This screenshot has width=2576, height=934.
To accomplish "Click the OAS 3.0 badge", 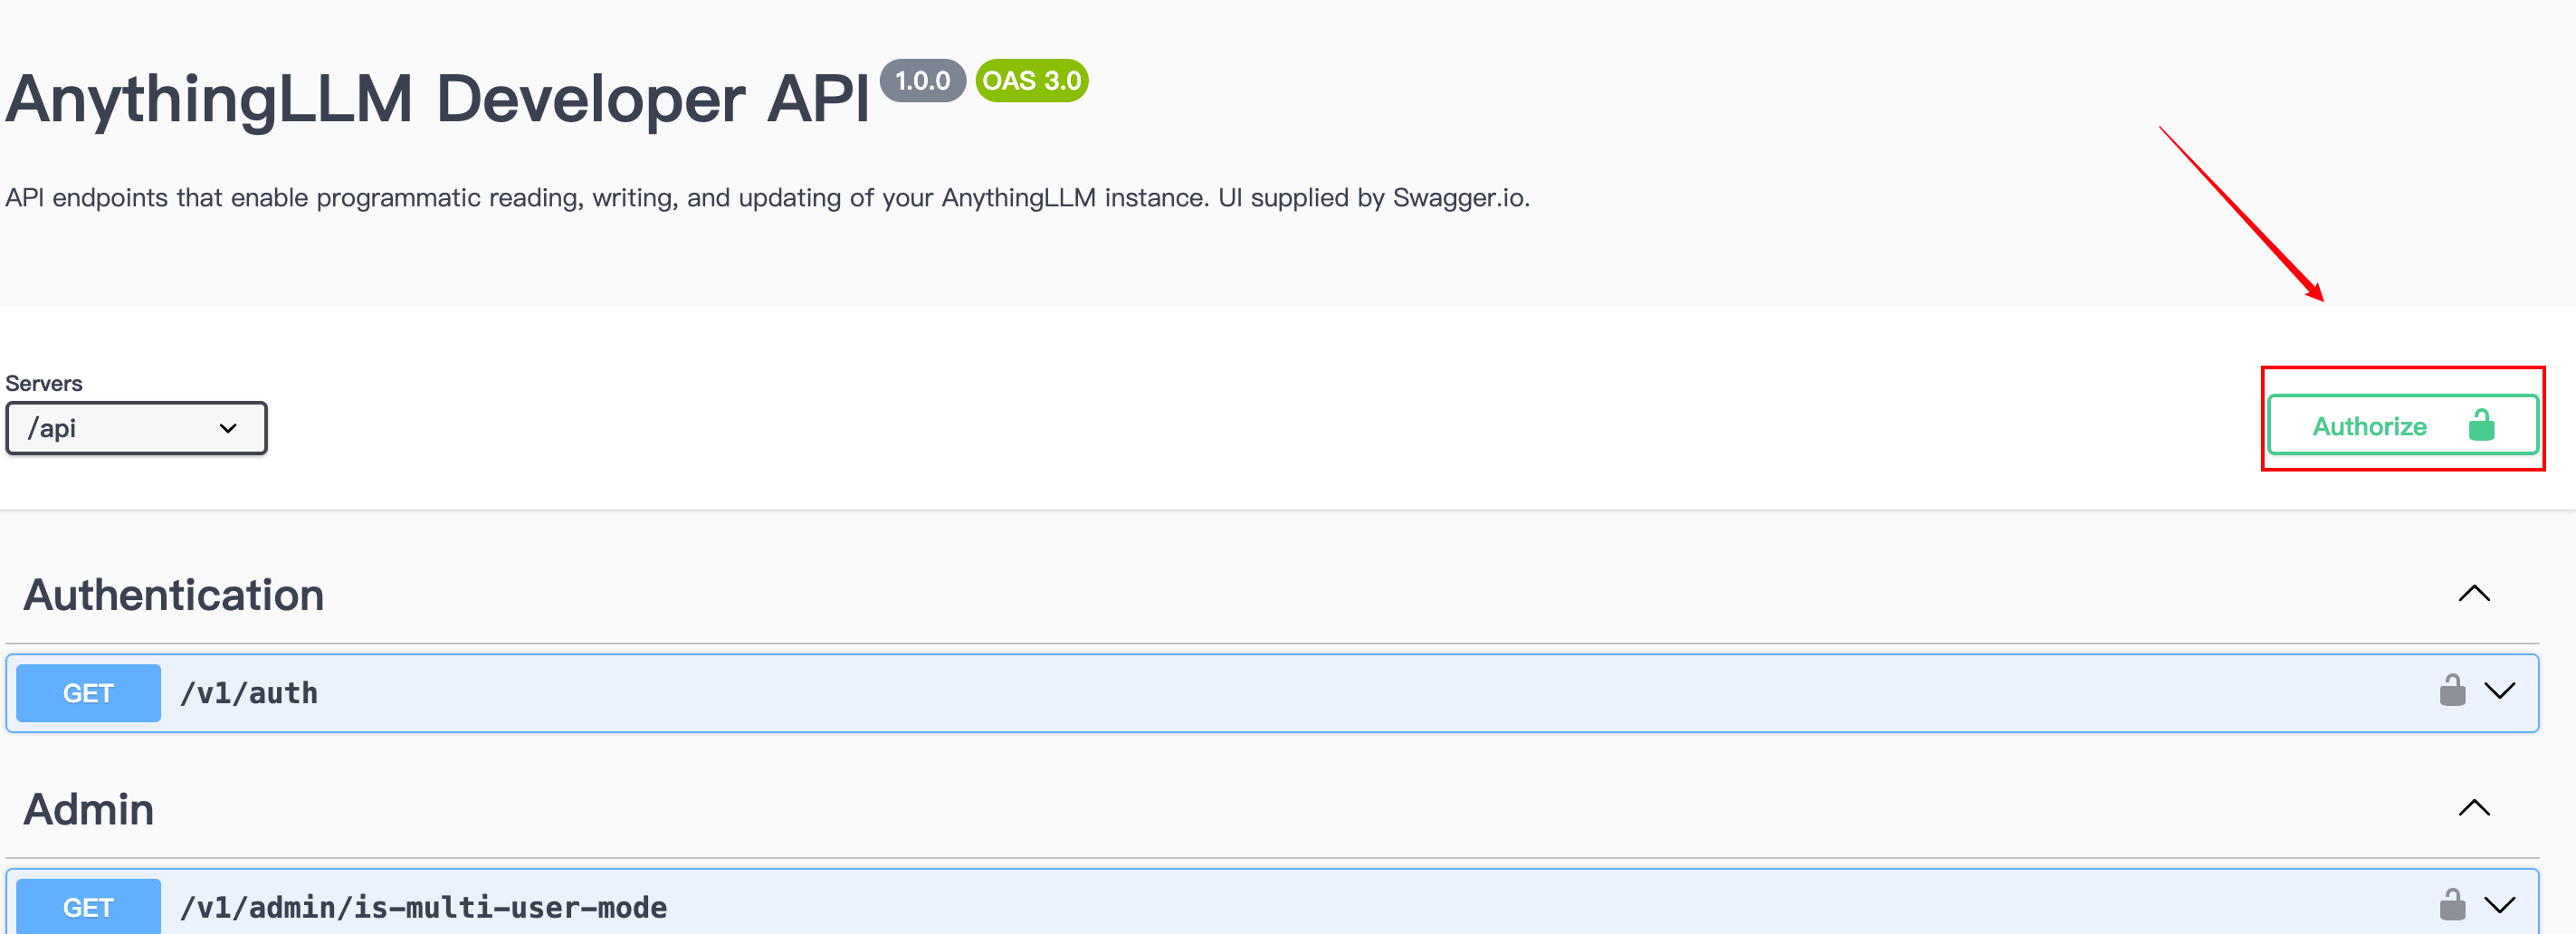I will [x=1031, y=81].
